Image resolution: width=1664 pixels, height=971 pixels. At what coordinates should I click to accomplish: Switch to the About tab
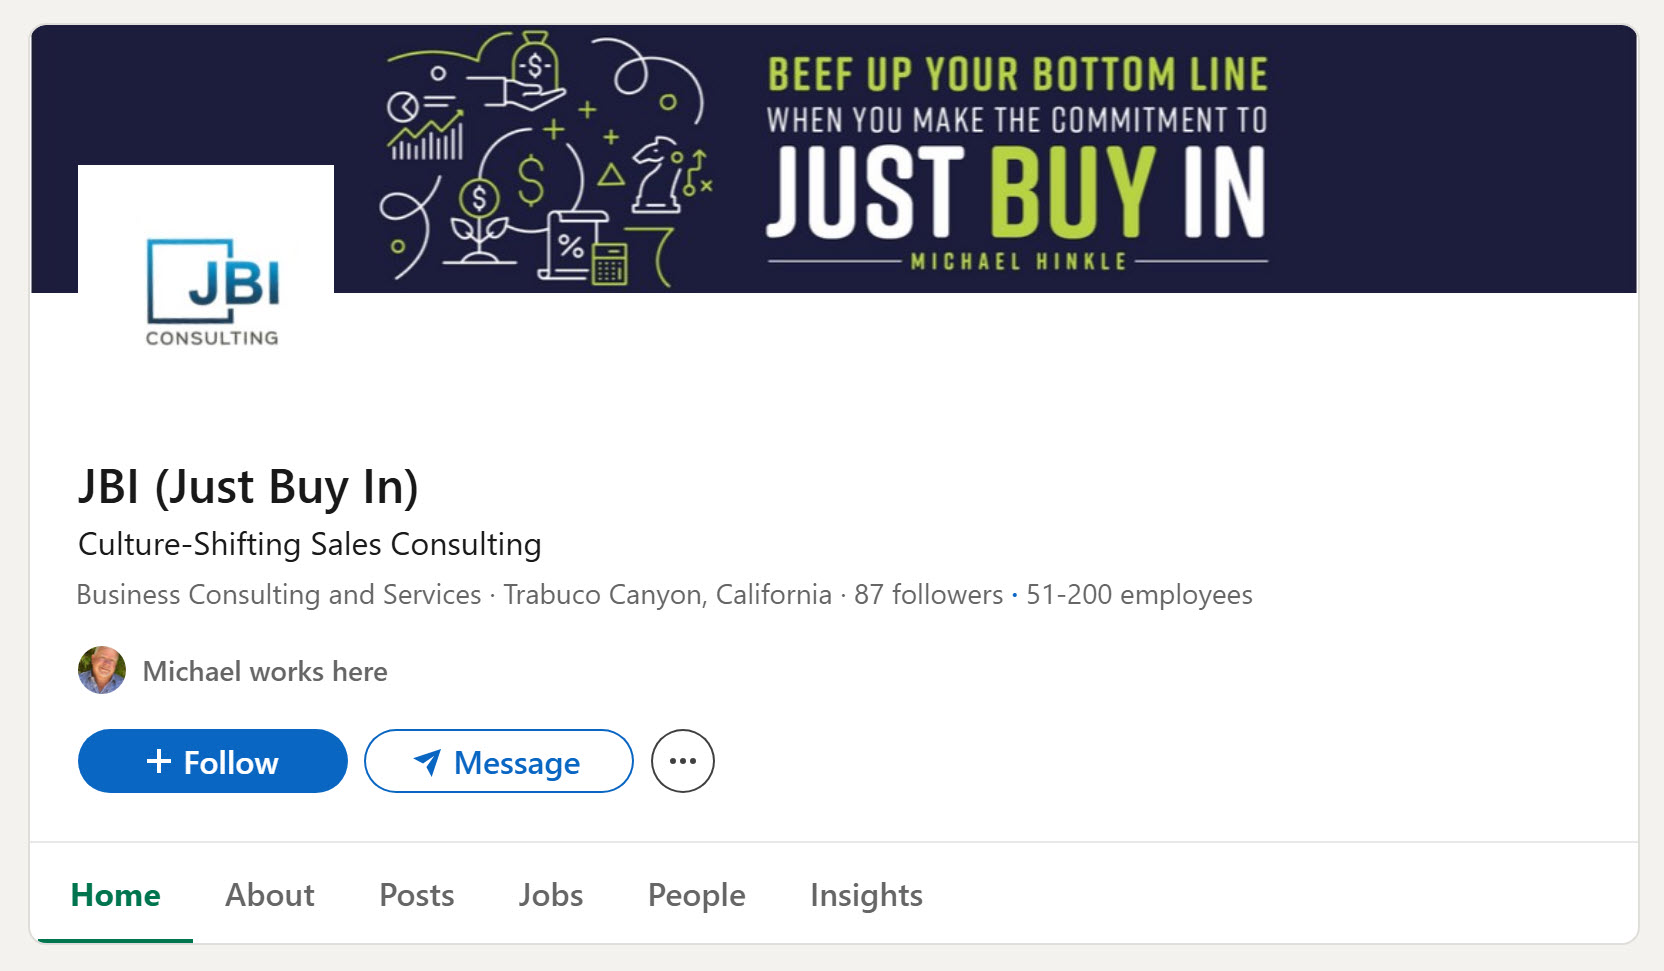pos(270,895)
